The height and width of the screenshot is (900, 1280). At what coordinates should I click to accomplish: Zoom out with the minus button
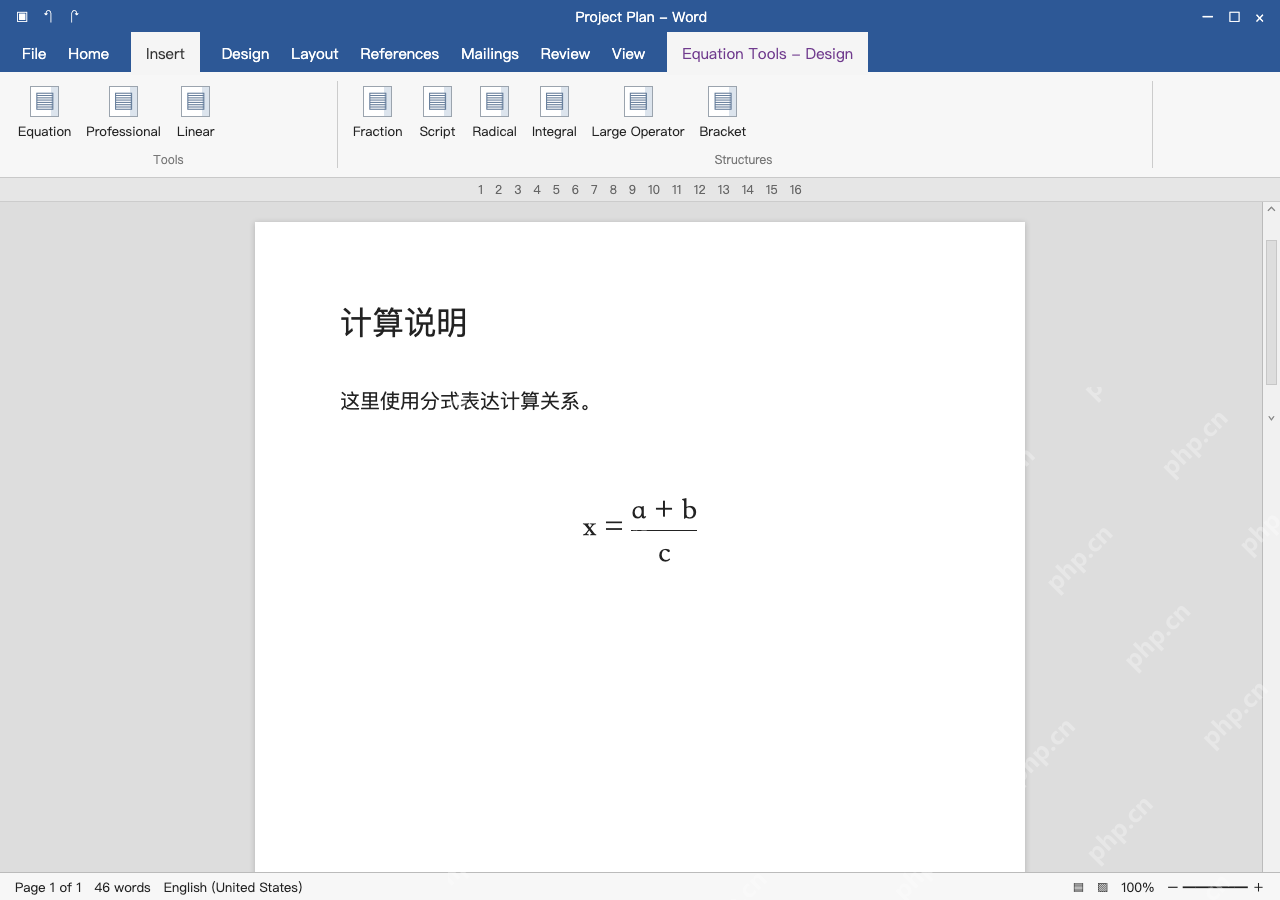pos(1173,887)
